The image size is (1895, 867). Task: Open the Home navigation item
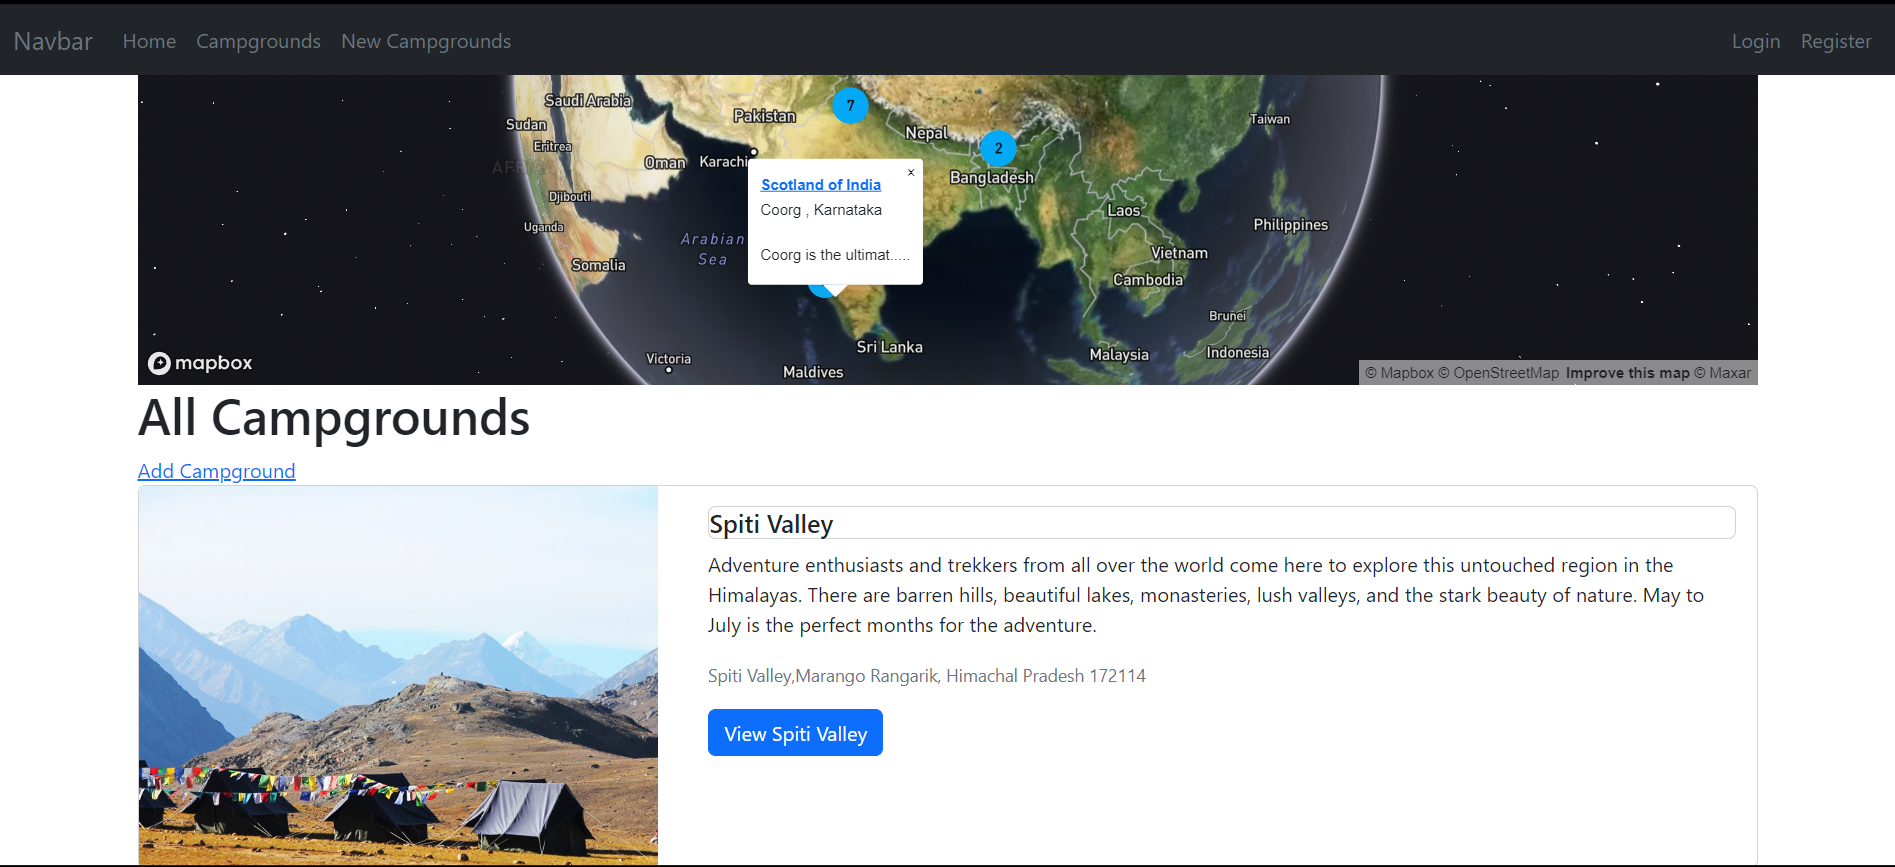click(148, 41)
